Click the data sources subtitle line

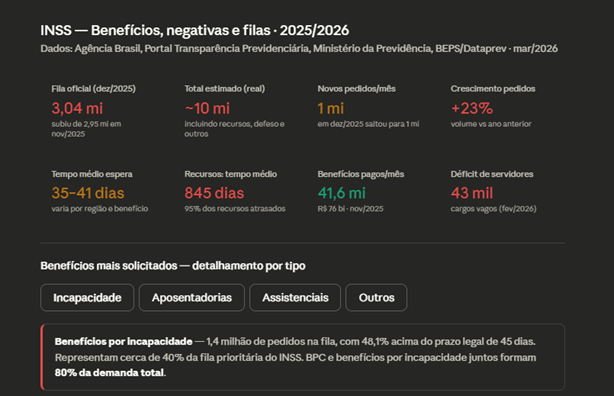coord(299,49)
